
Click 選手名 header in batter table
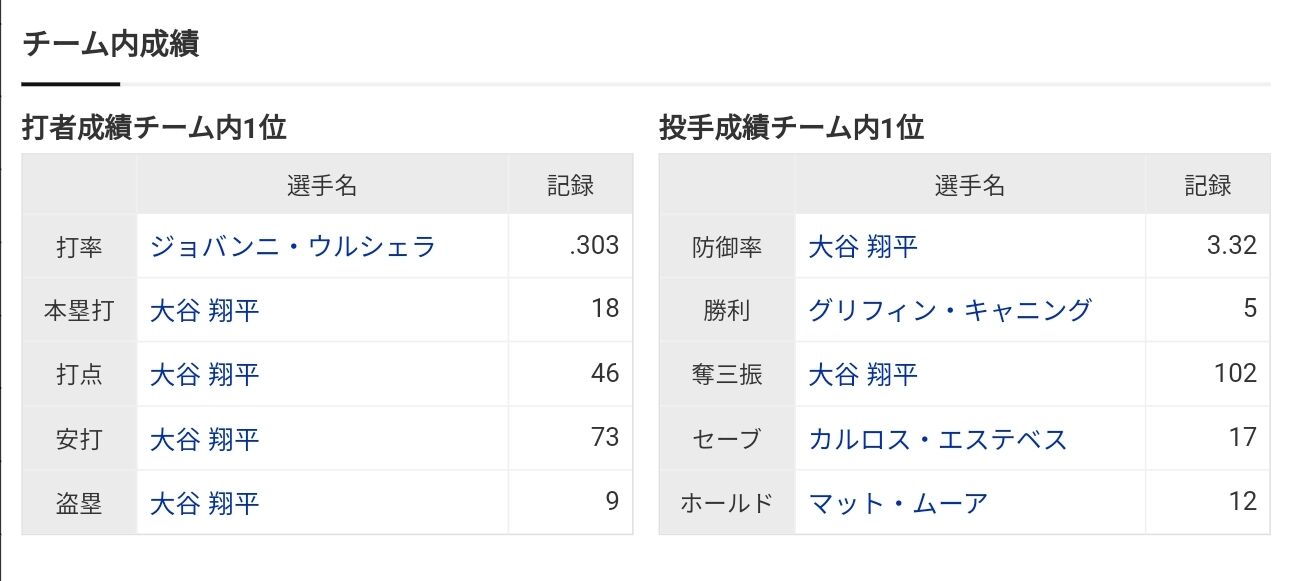point(322,185)
